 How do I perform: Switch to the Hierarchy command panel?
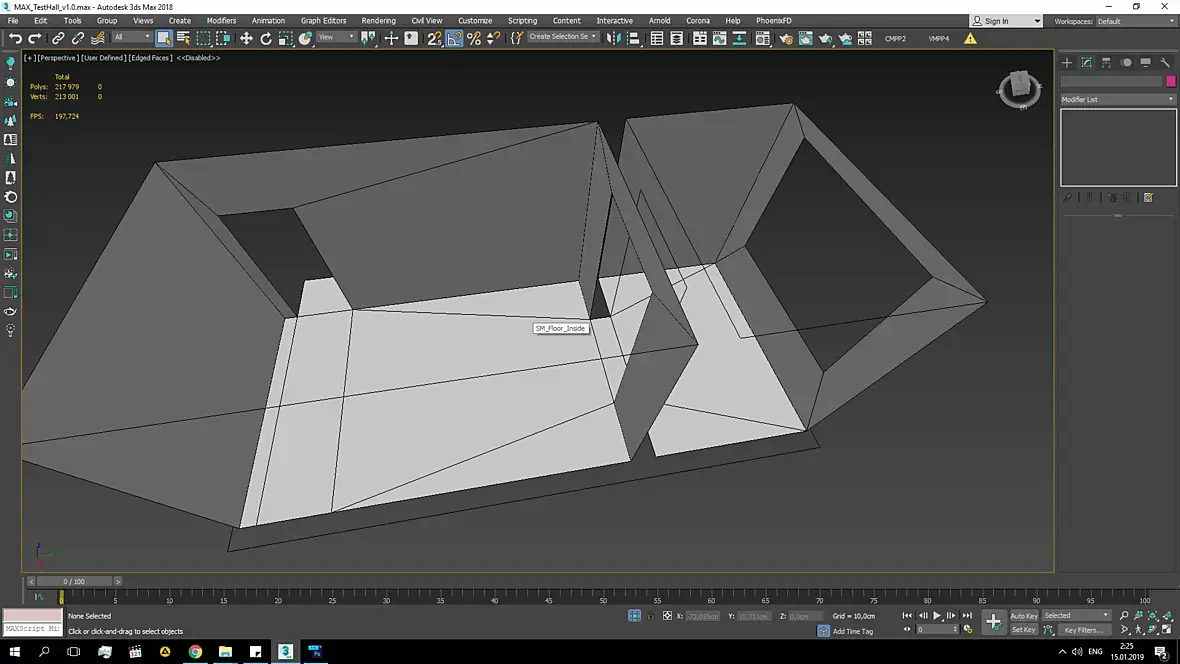coord(1106,62)
